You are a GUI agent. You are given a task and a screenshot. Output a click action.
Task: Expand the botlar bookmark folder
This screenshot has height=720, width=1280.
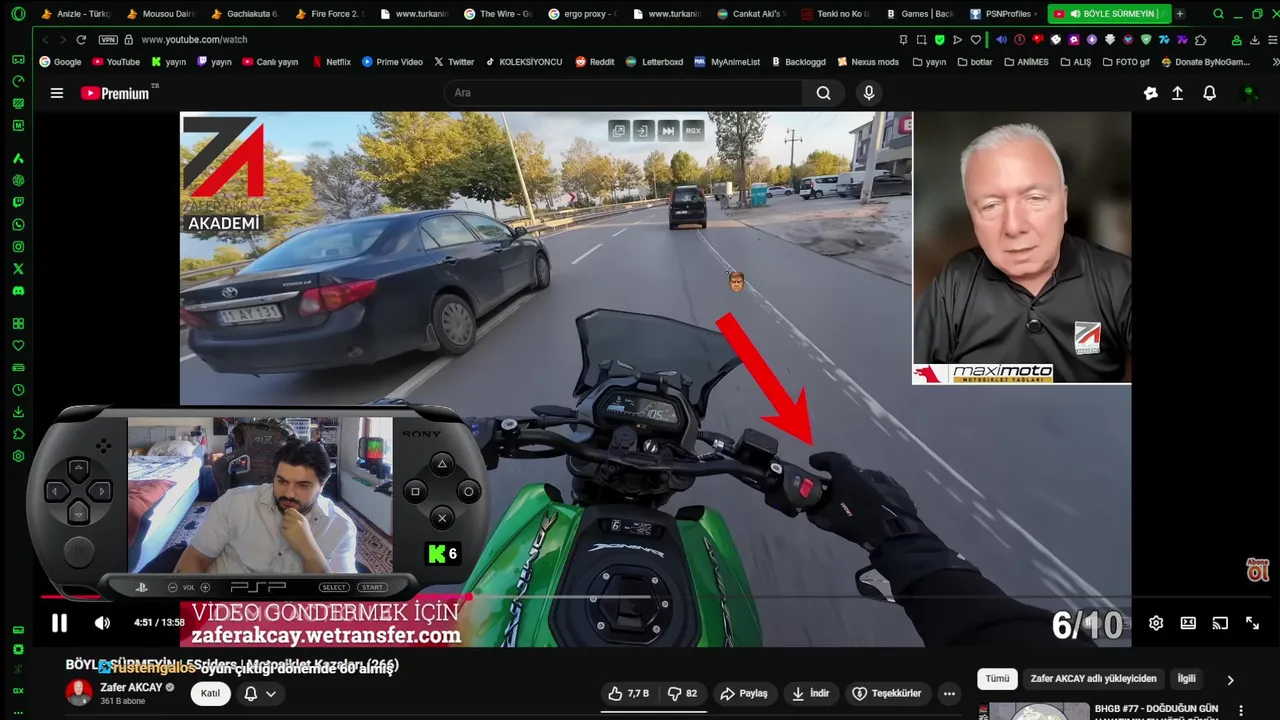(x=974, y=62)
